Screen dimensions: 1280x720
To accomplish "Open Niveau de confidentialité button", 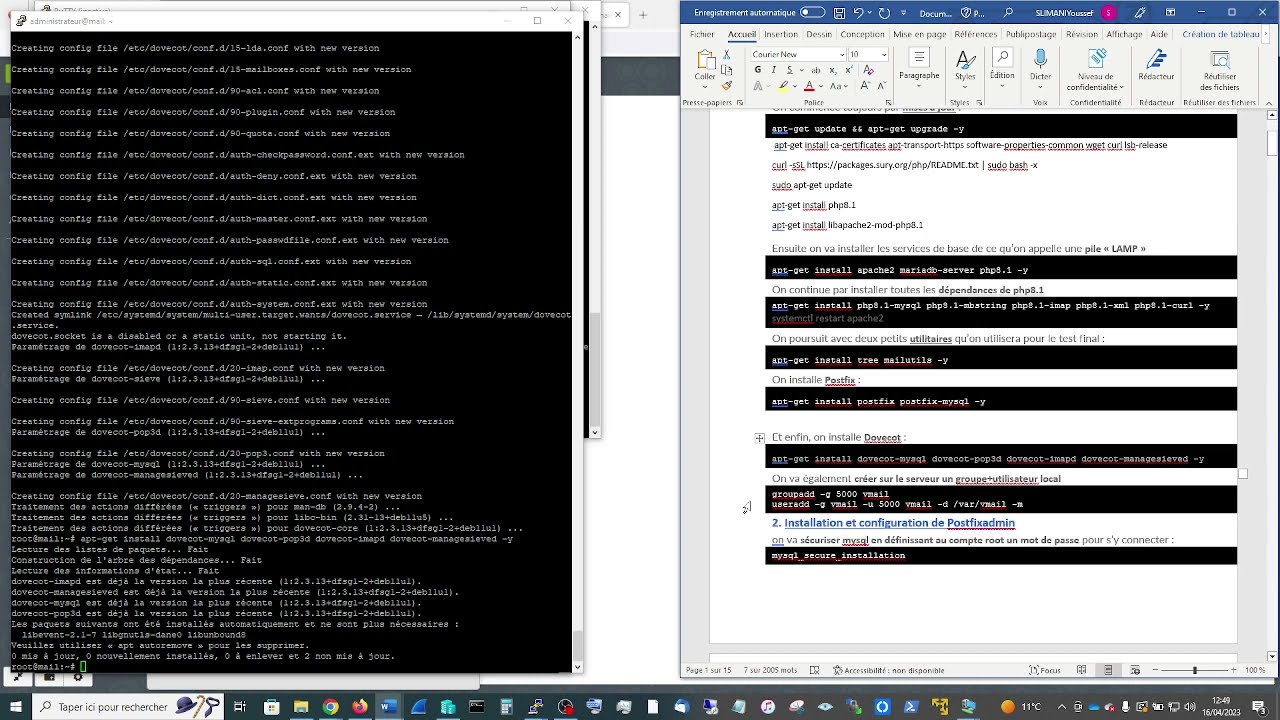I will 1095,70.
